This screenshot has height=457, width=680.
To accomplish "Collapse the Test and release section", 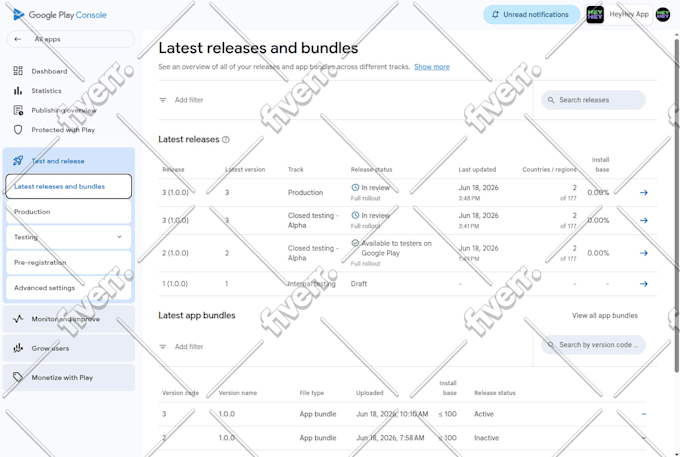I will coord(69,160).
